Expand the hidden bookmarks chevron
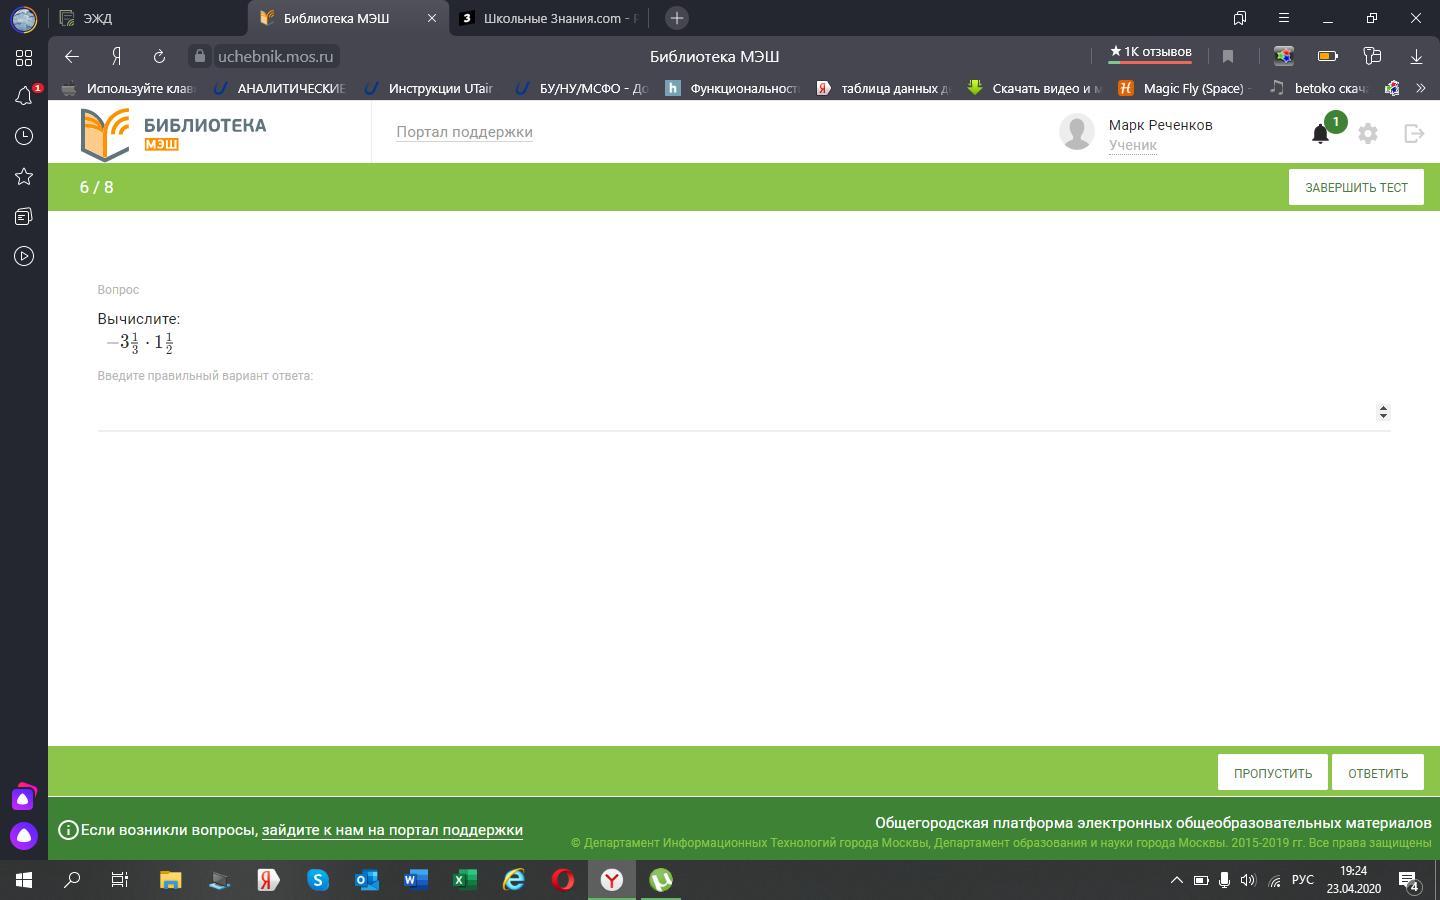The height and width of the screenshot is (900, 1440). [1420, 88]
